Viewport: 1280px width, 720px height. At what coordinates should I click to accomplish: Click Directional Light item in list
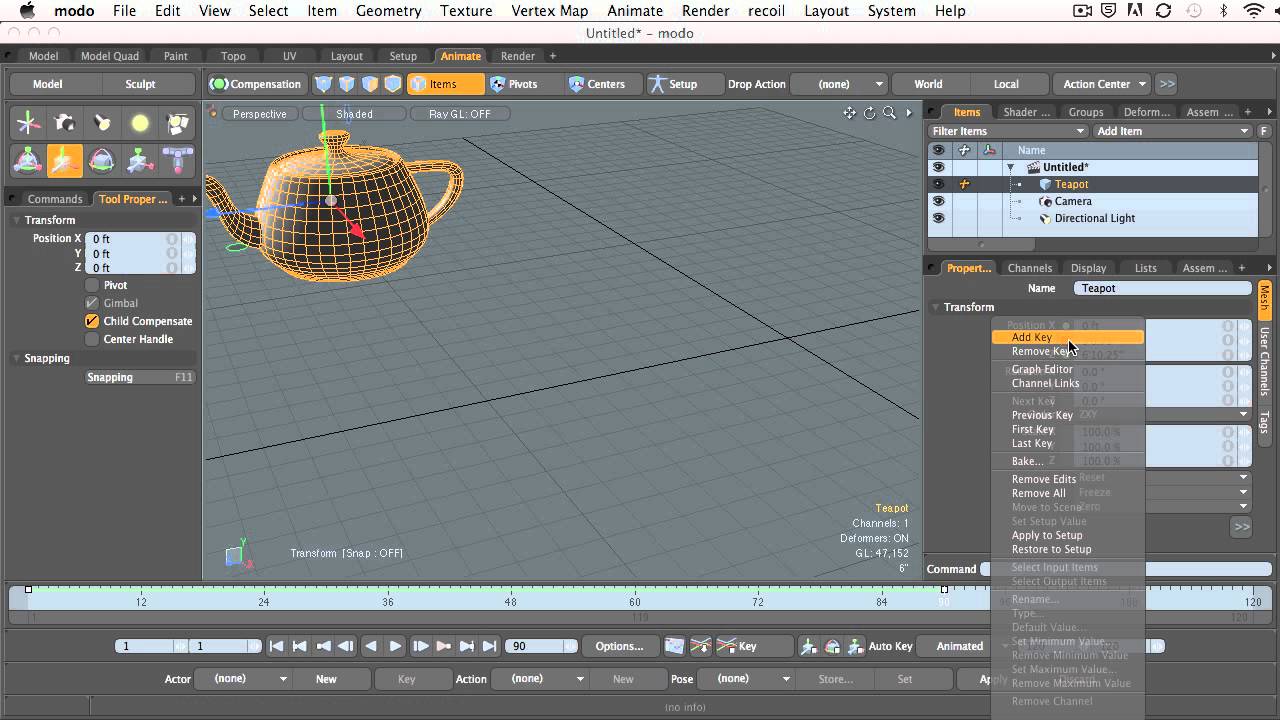(x=1094, y=218)
